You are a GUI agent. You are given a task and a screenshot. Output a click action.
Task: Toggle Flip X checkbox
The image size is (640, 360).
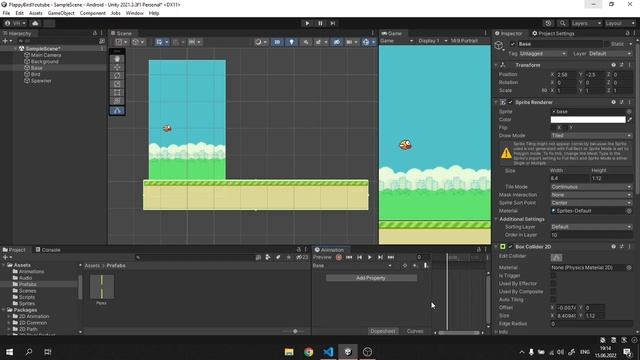point(554,128)
